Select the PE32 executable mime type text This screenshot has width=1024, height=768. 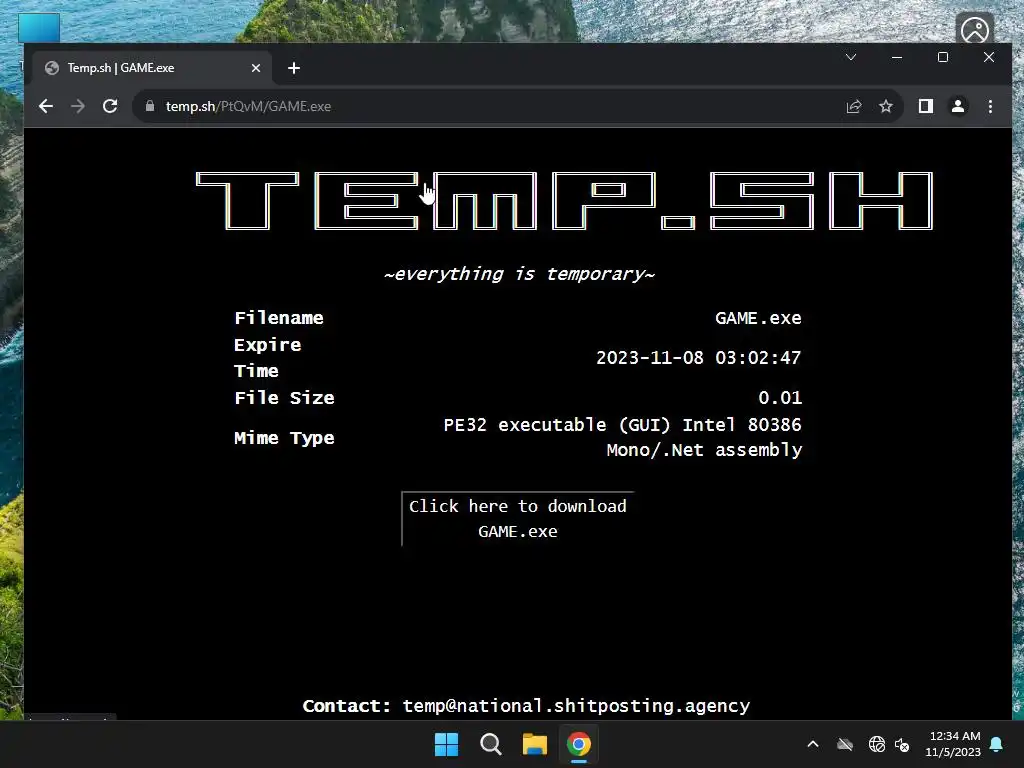(622, 438)
